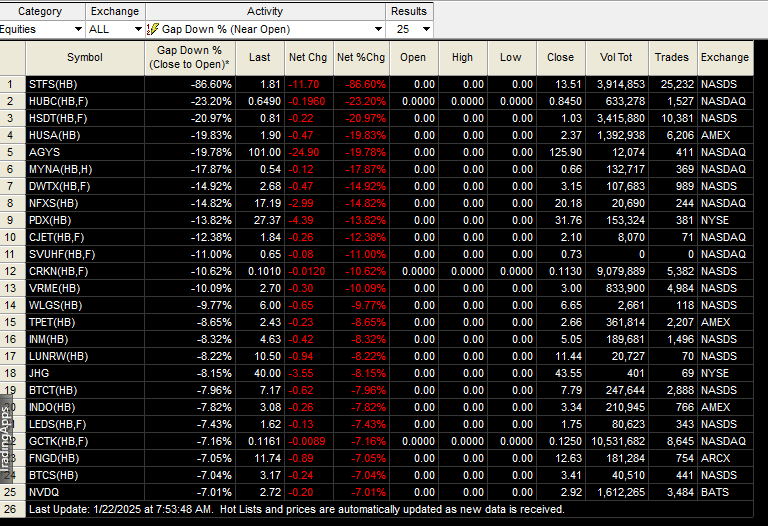Click the Symbol column header

85,58
